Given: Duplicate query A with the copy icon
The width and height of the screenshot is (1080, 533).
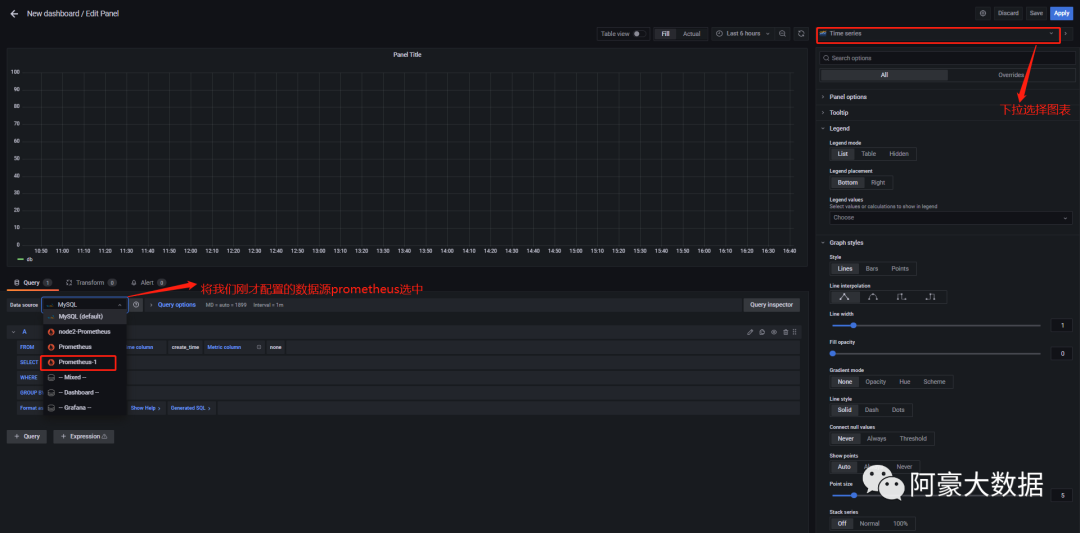Looking at the screenshot, I should pos(762,332).
